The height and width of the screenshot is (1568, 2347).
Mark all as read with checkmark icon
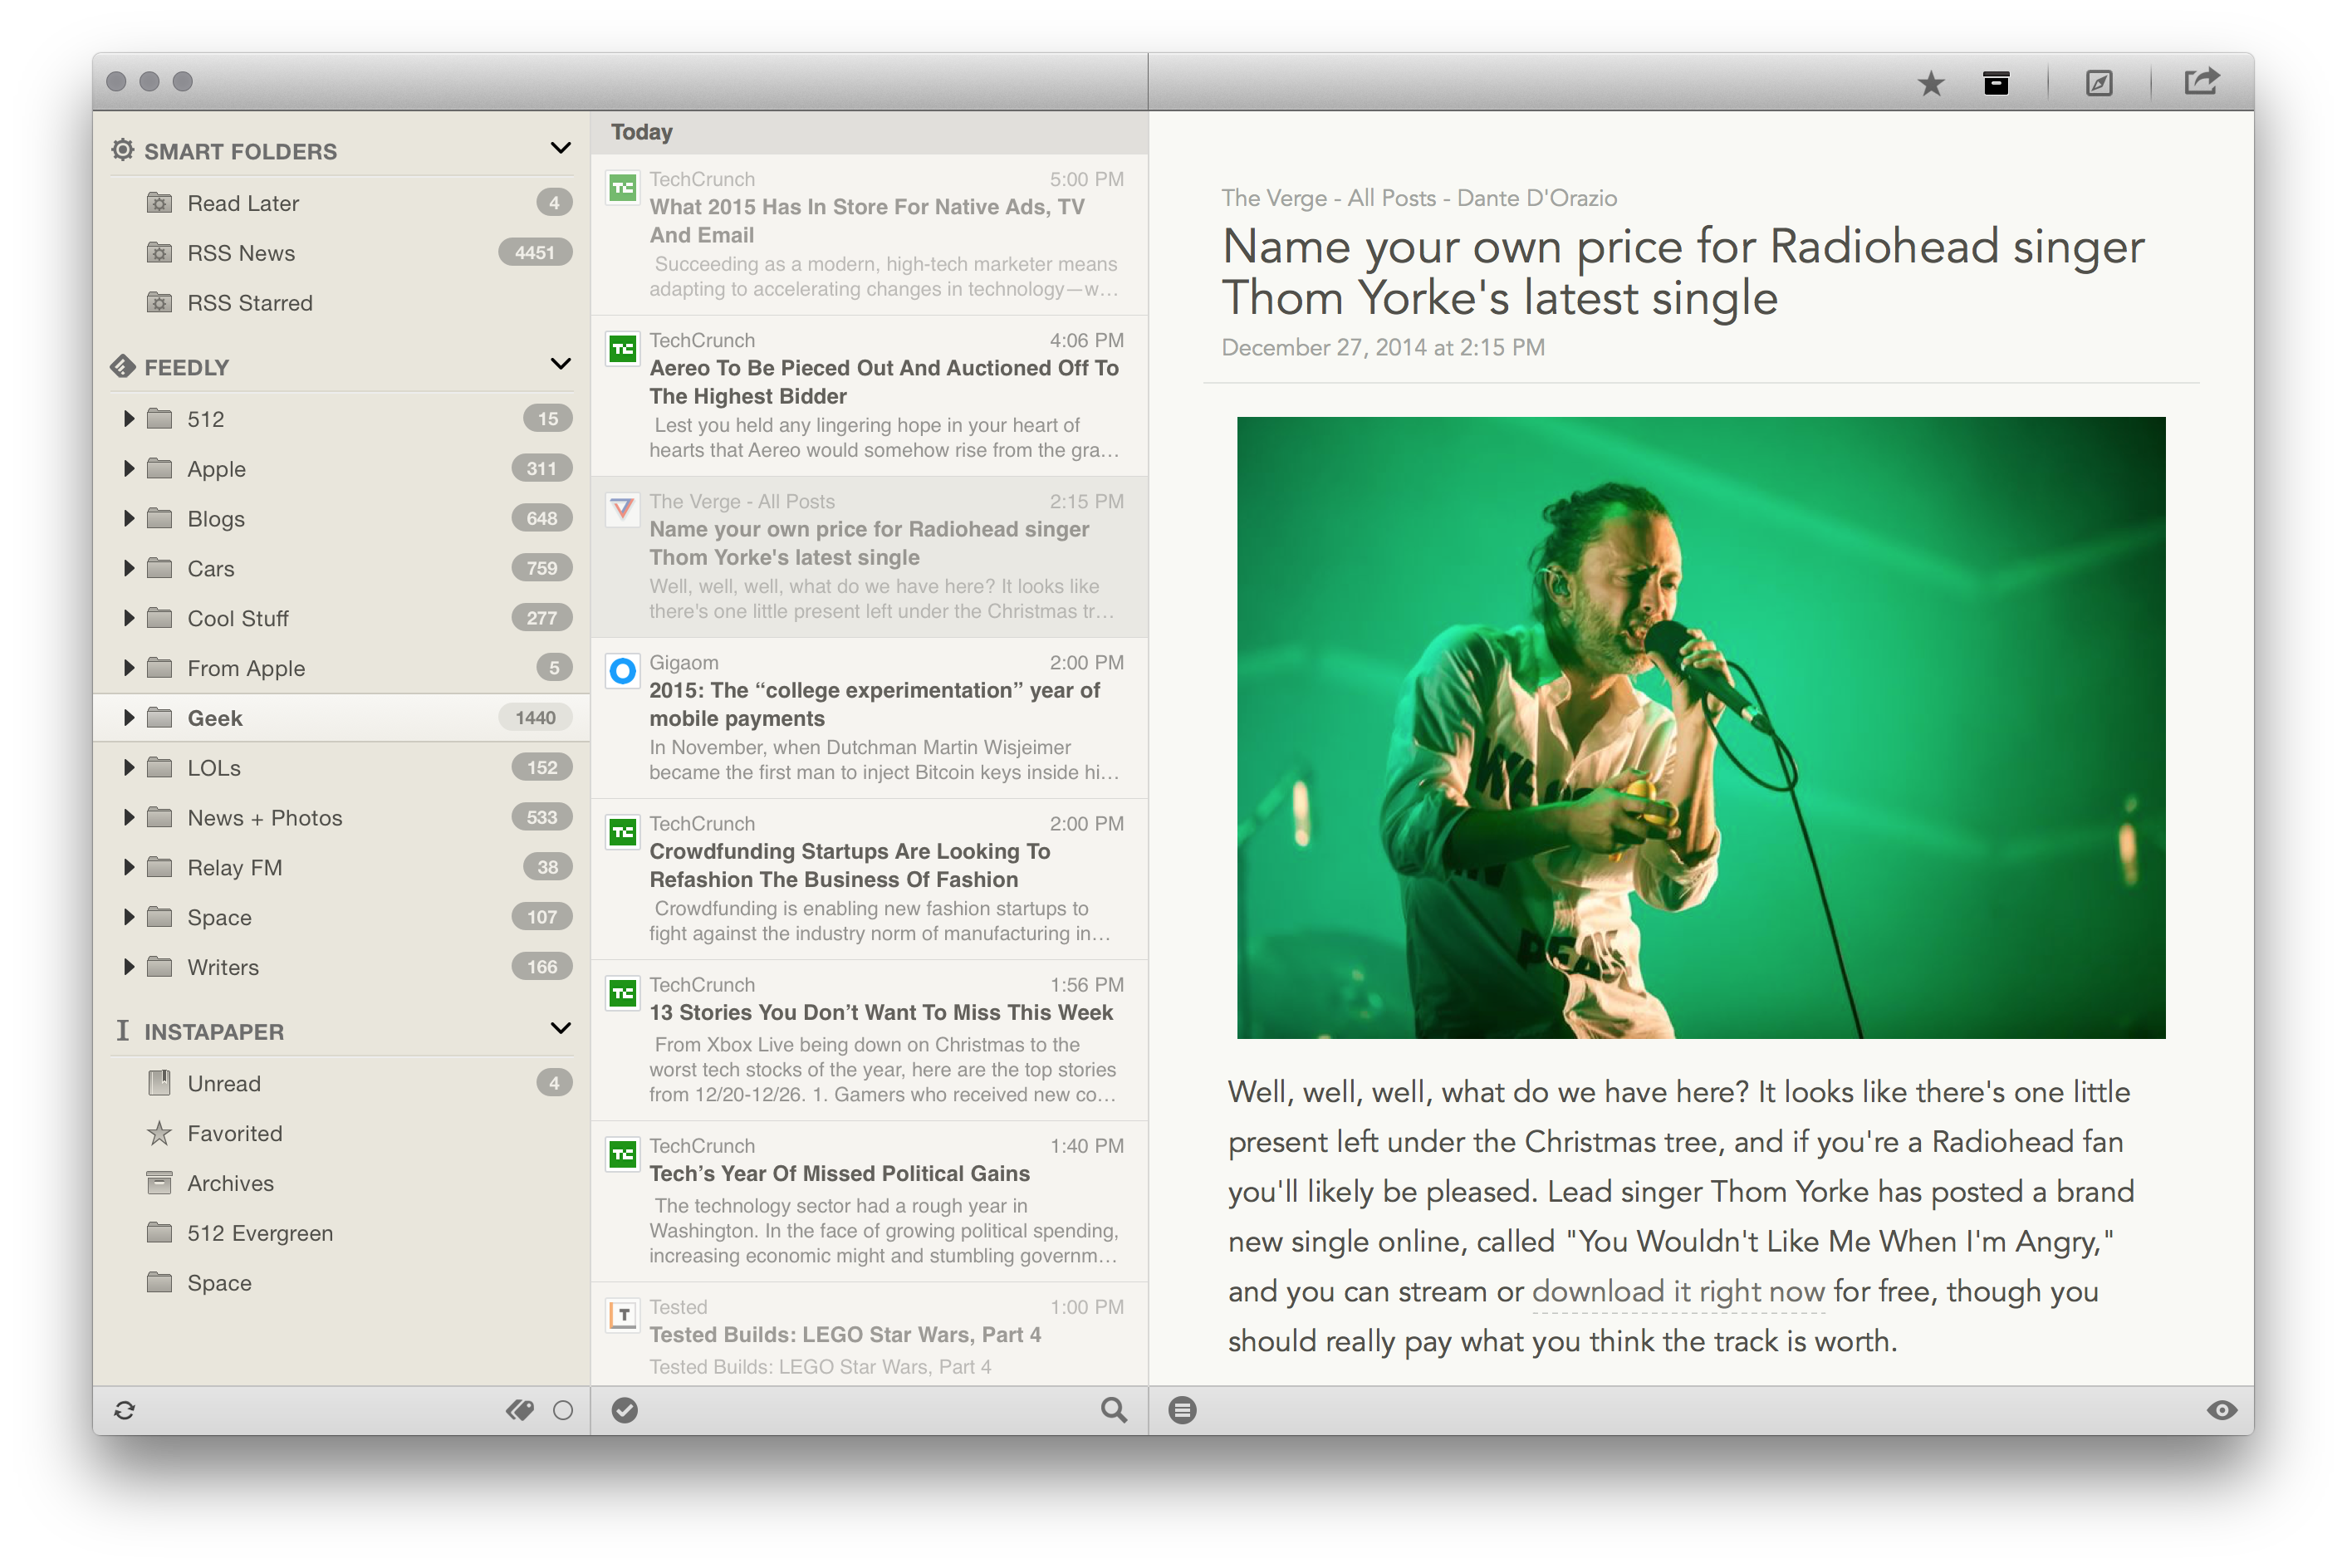(624, 1410)
